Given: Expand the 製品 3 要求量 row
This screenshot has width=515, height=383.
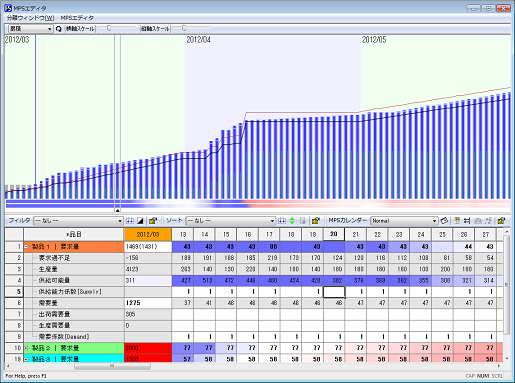Looking at the screenshot, I should pyautogui.click(x=26, y=359).
